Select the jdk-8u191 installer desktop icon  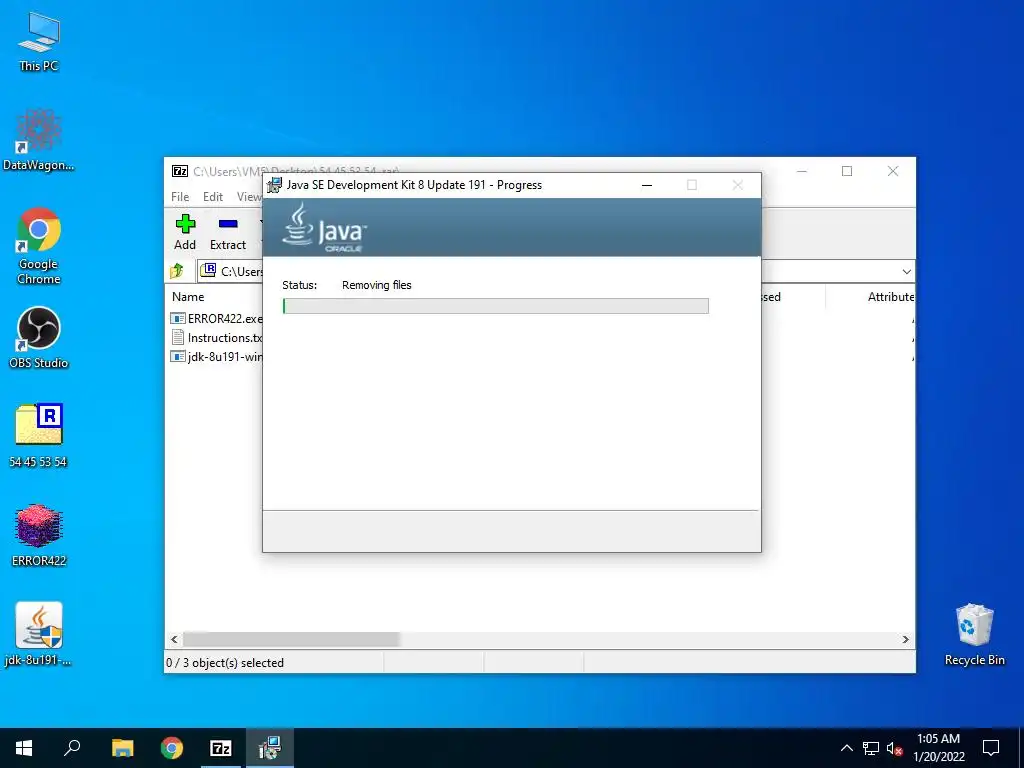[x=39, y=633]
